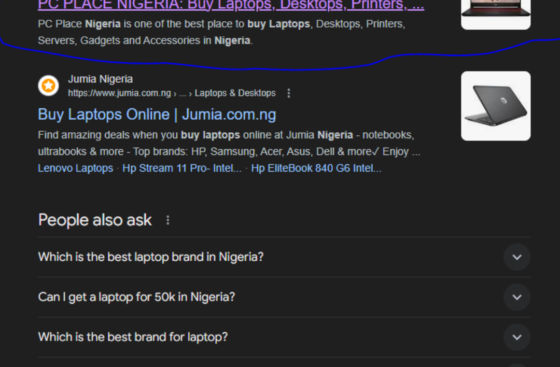
Task: Click question text Can I get a laptop for 50k in Nigeria?
Action: (x=136, y=297)
